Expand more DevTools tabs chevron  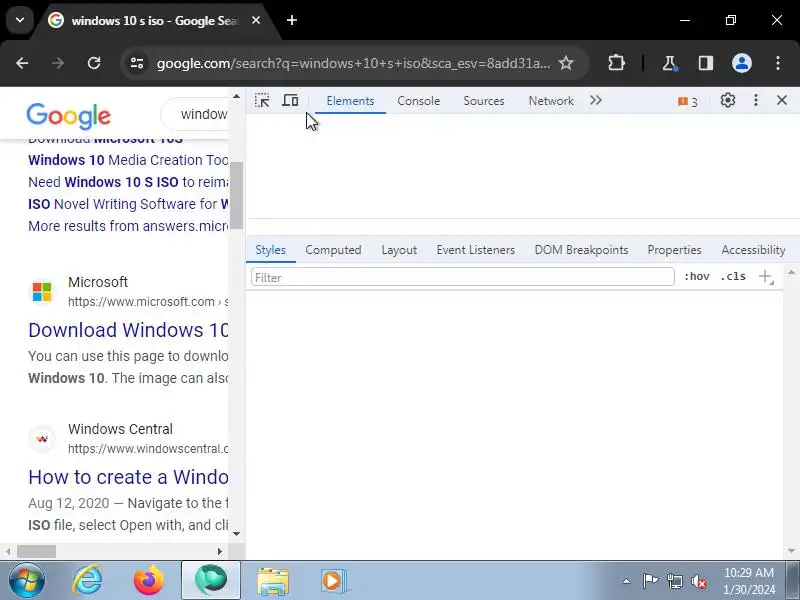595,101
